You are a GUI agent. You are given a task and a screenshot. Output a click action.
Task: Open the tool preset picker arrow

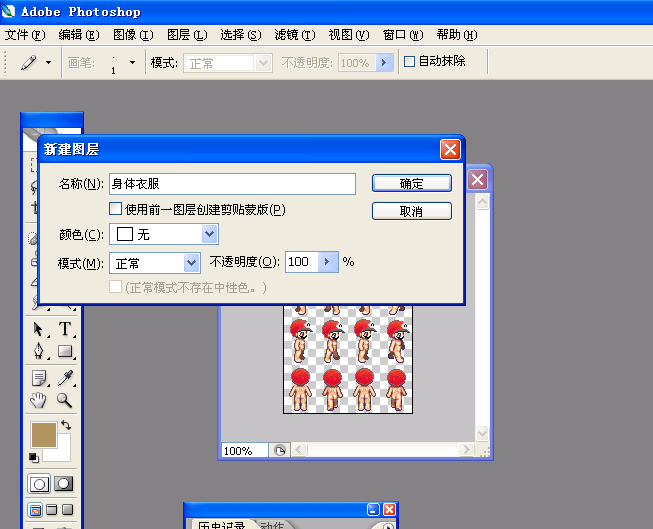click(48, 63)
